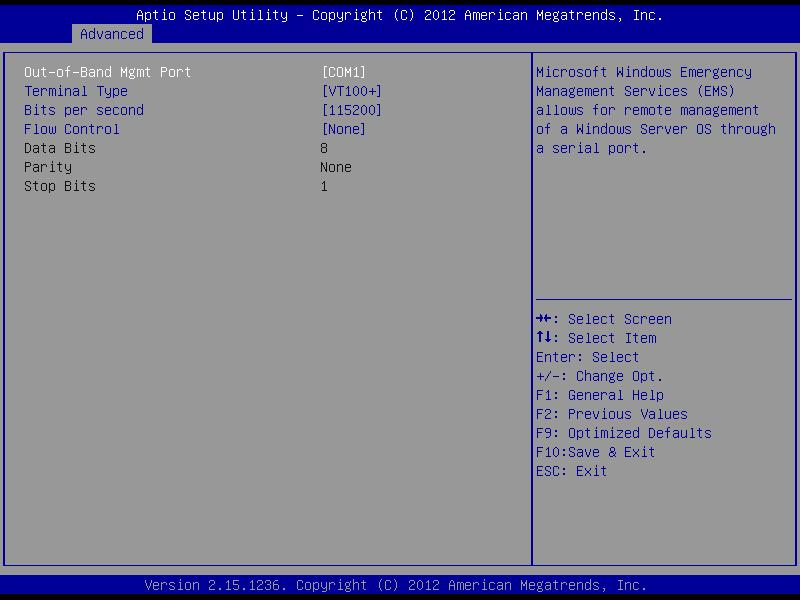Screen dimensions: 800x600
Task: Load F9: Optimized Defaults
Action: click(x=623, y=433)
